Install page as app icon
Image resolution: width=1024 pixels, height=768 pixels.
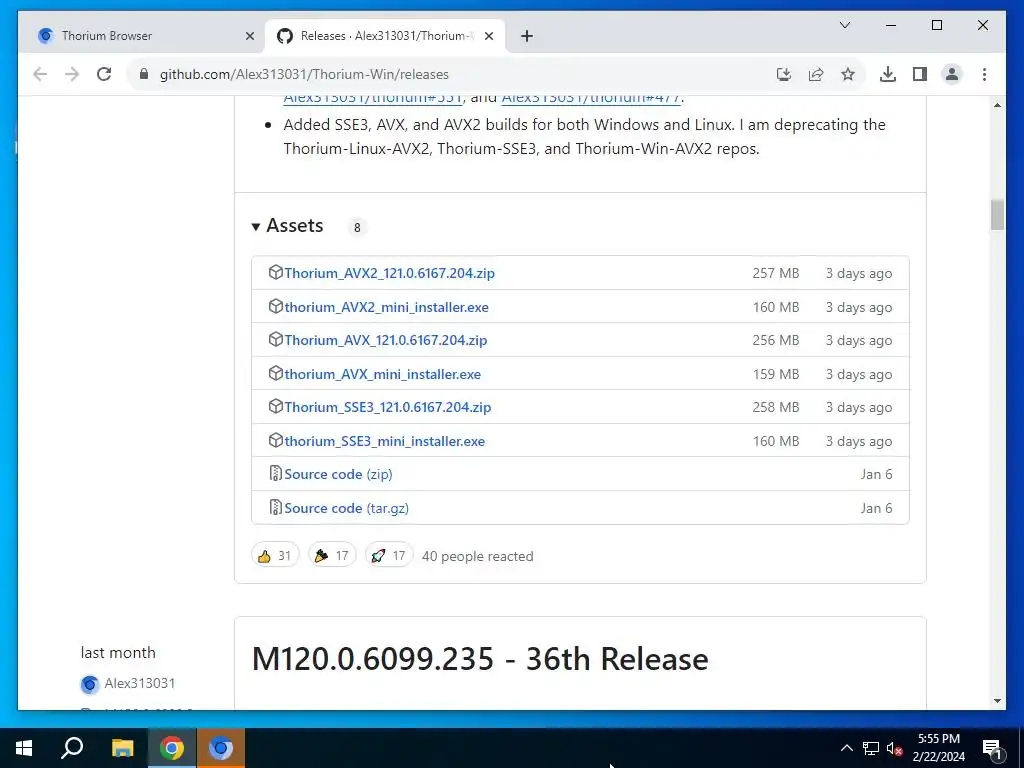[x=784, y=74]
